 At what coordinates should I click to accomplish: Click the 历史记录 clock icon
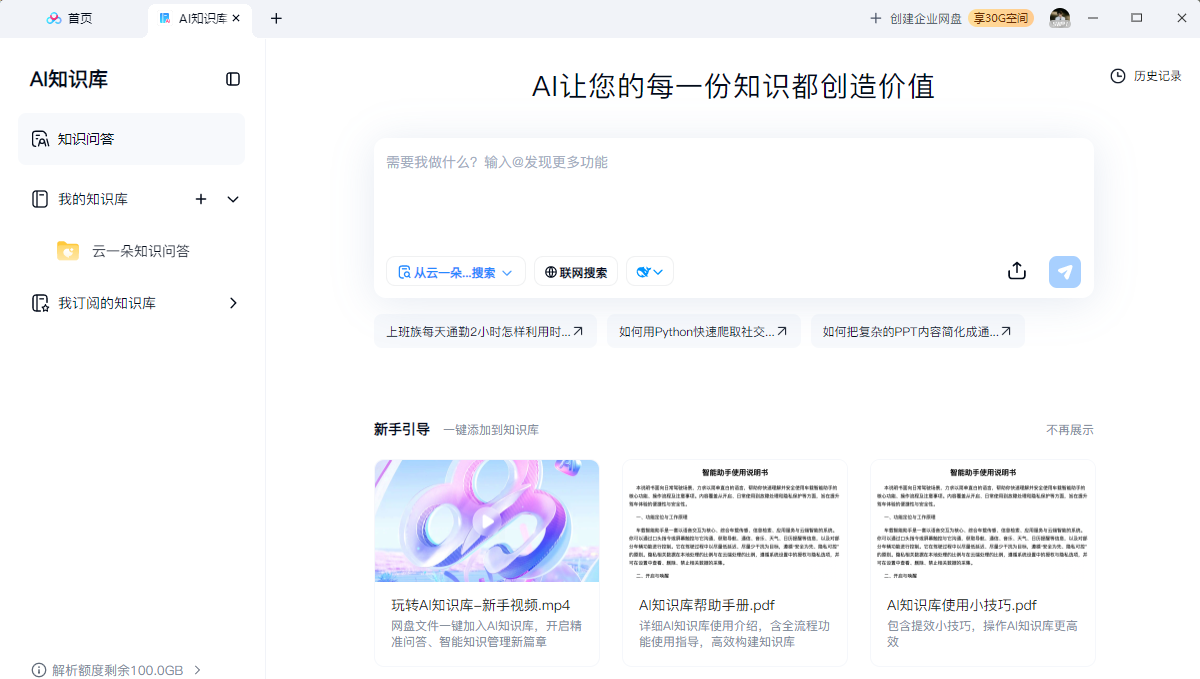[x=1118, y=76]
